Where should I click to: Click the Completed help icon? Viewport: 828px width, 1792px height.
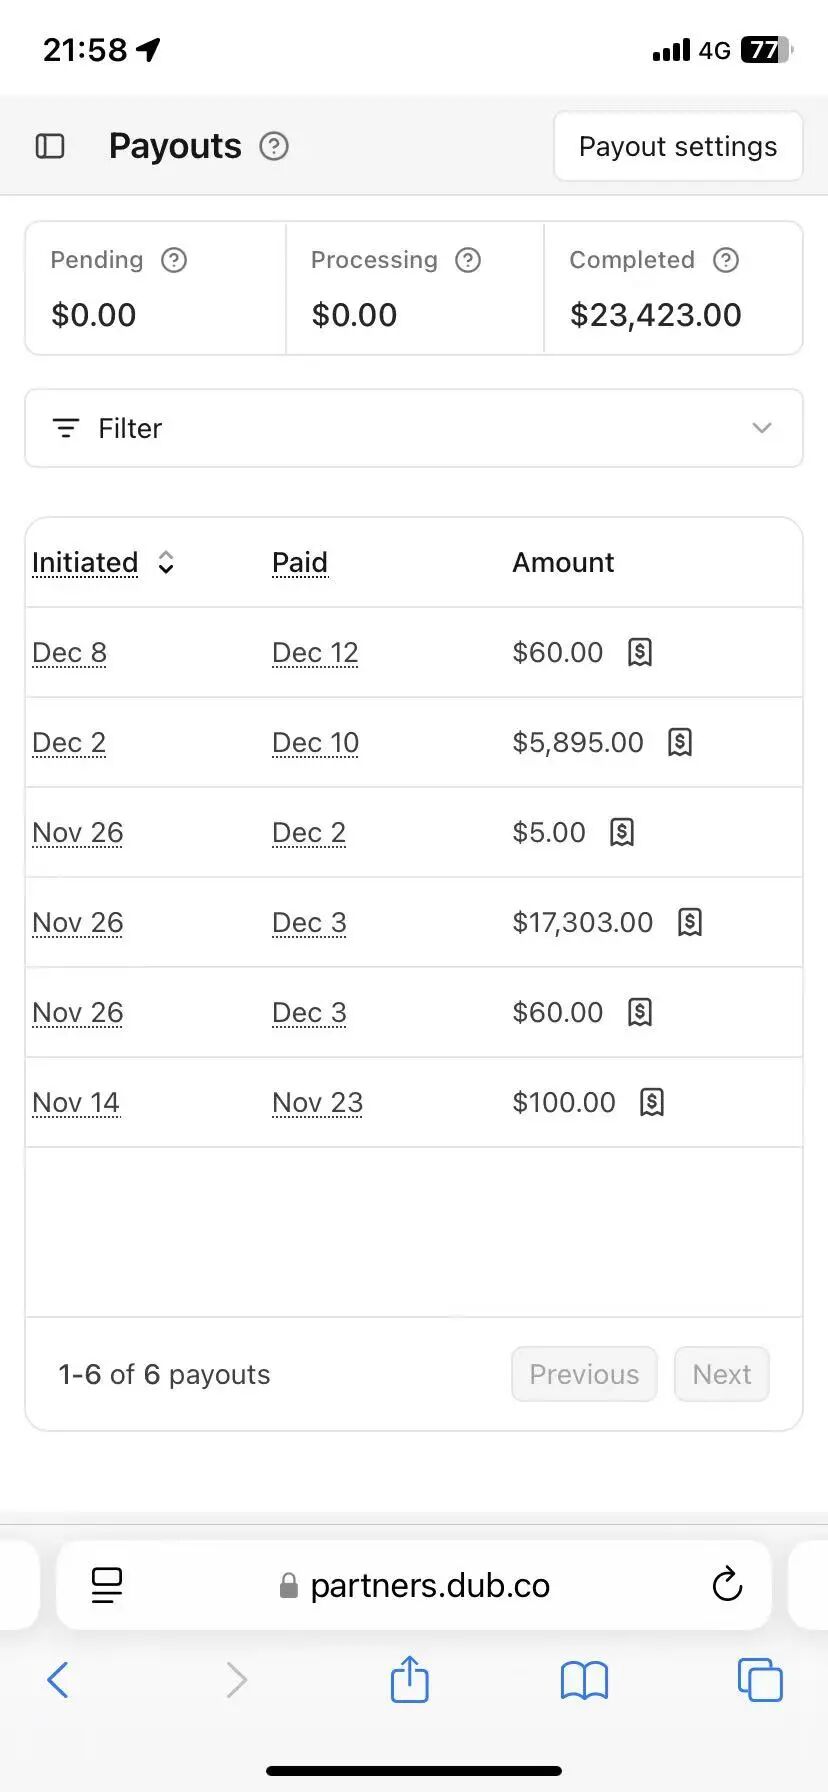pos(726,261)
